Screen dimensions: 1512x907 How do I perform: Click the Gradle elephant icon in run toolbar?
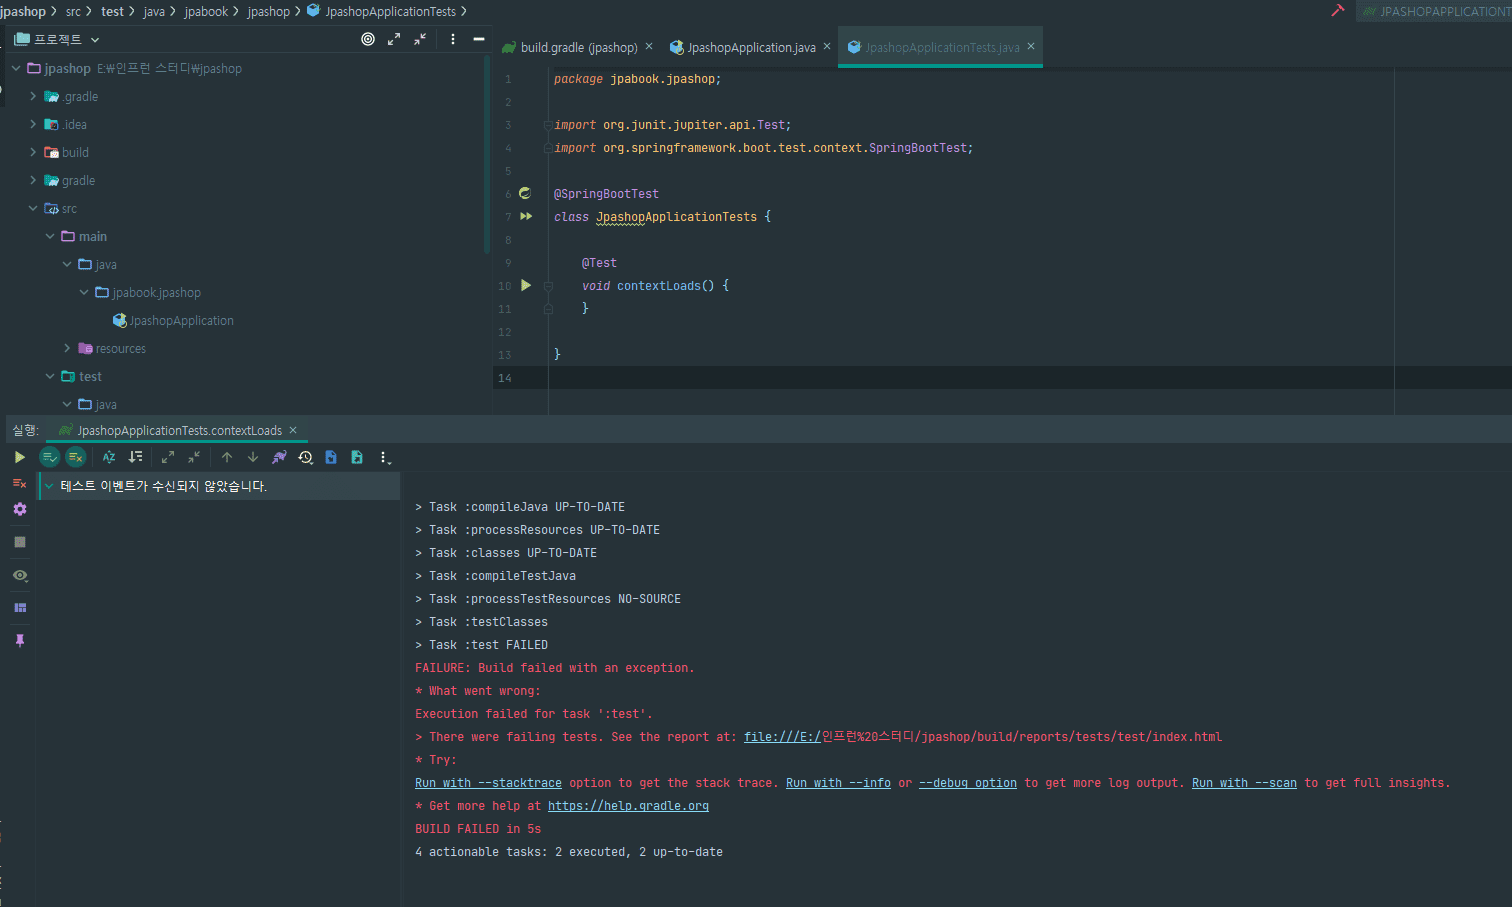[279, 457]
